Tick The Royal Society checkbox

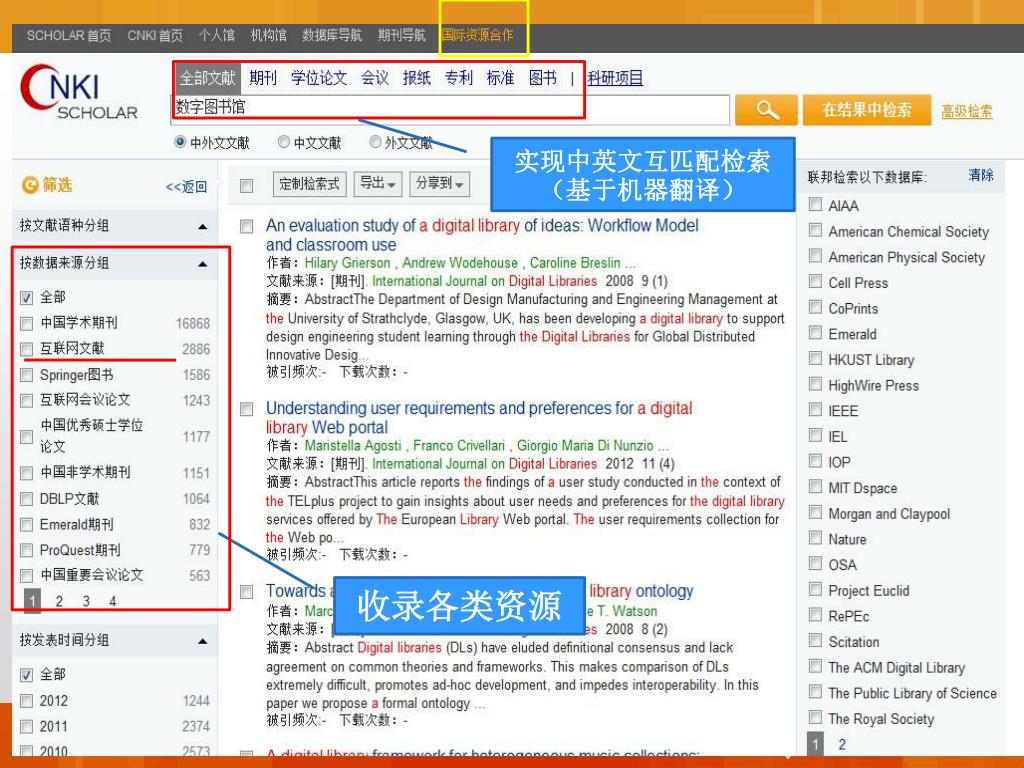(815, 717)
